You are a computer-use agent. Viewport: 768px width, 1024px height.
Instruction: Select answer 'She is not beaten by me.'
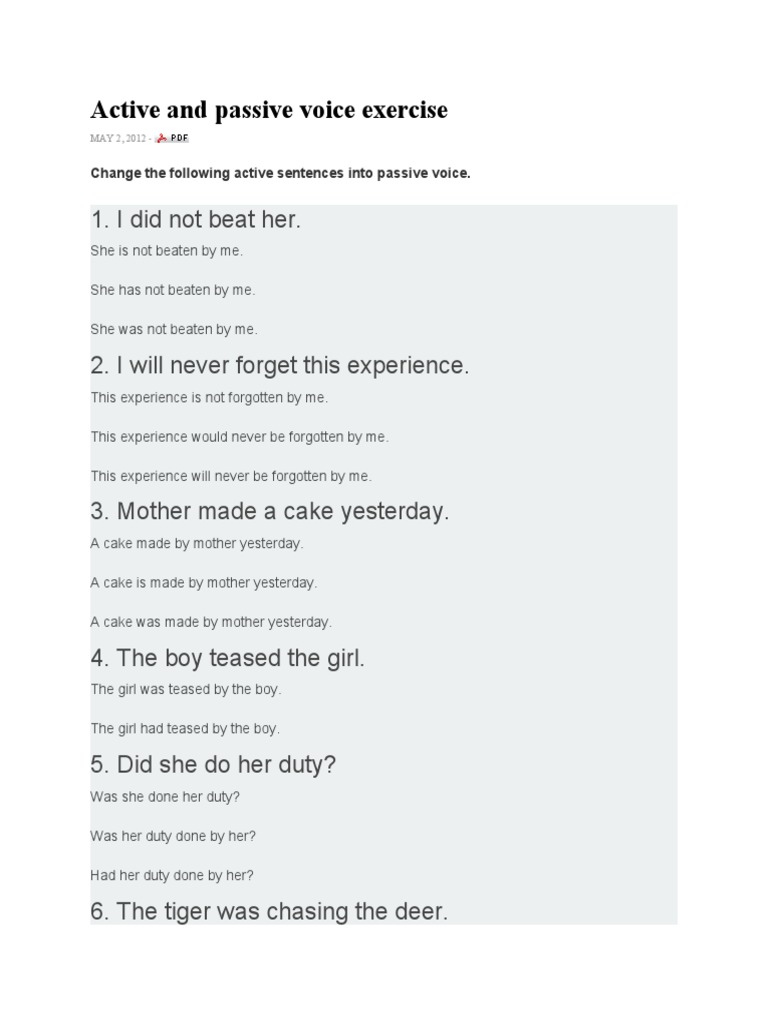point(167,251)
